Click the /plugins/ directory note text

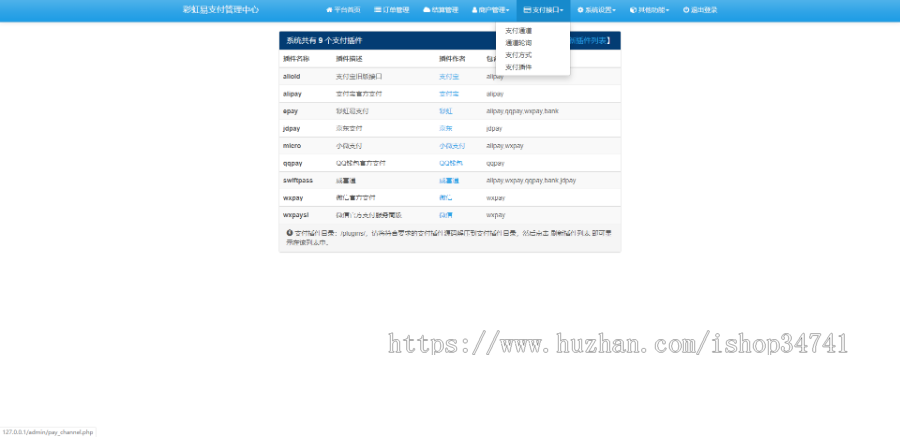pos(451,237)
